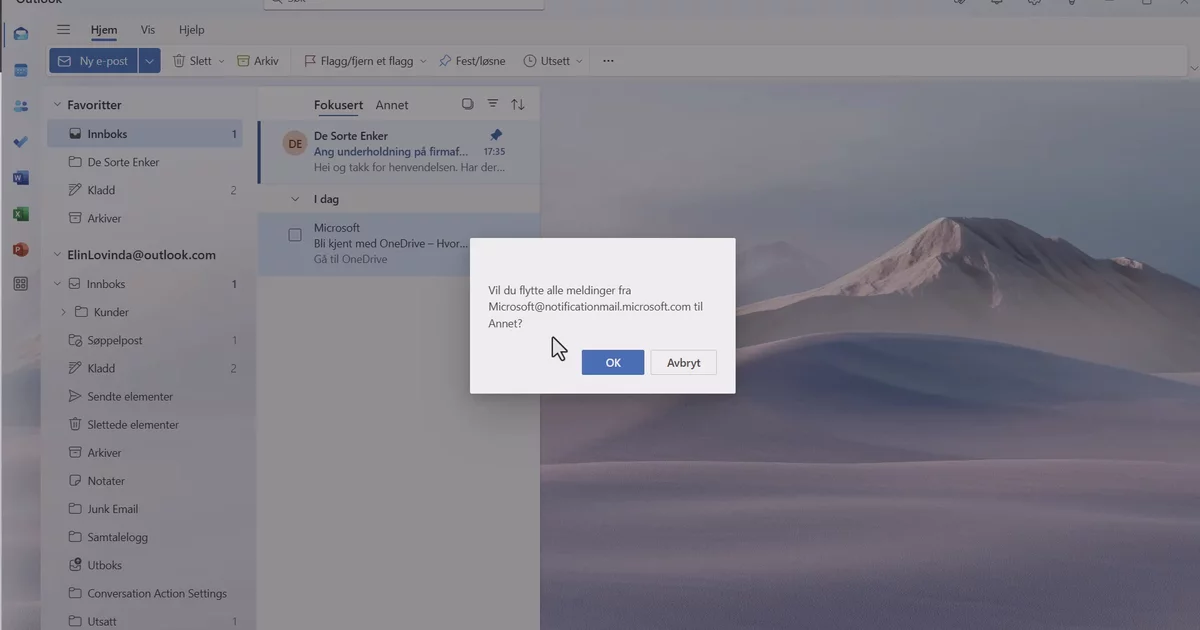Click Flagg/fjern et flagg toolbar button
The image size is (1200, 630).
[359, 61]
